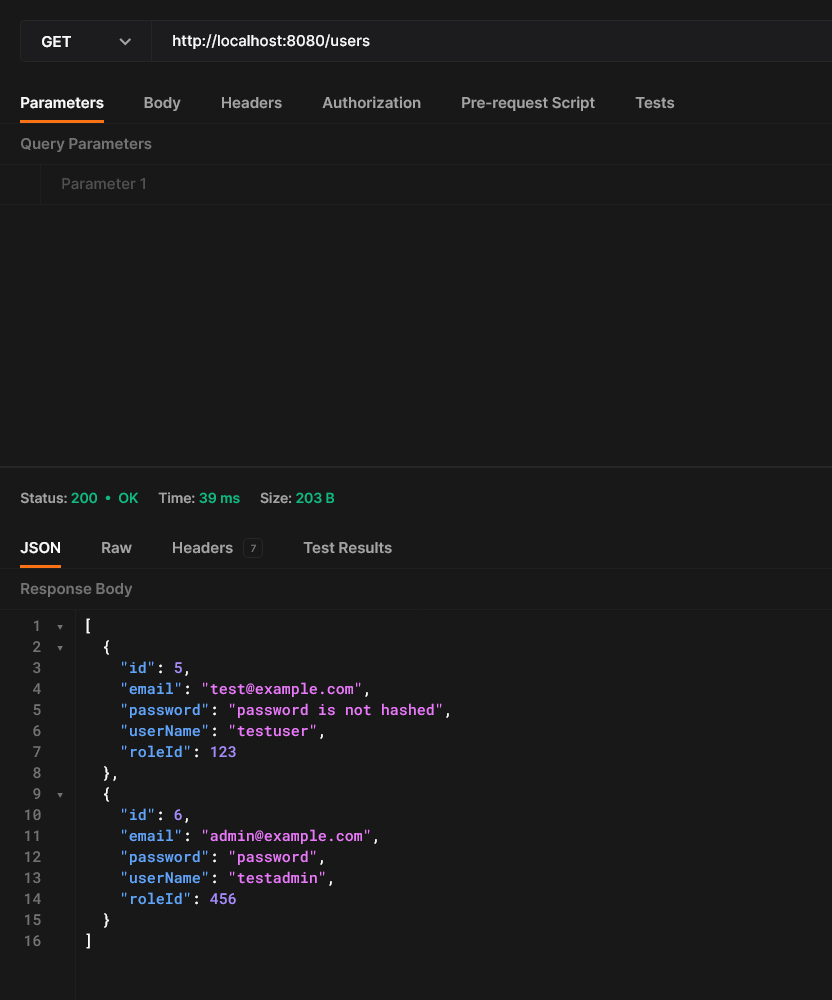Go to the Tests tab

[655, 103]
